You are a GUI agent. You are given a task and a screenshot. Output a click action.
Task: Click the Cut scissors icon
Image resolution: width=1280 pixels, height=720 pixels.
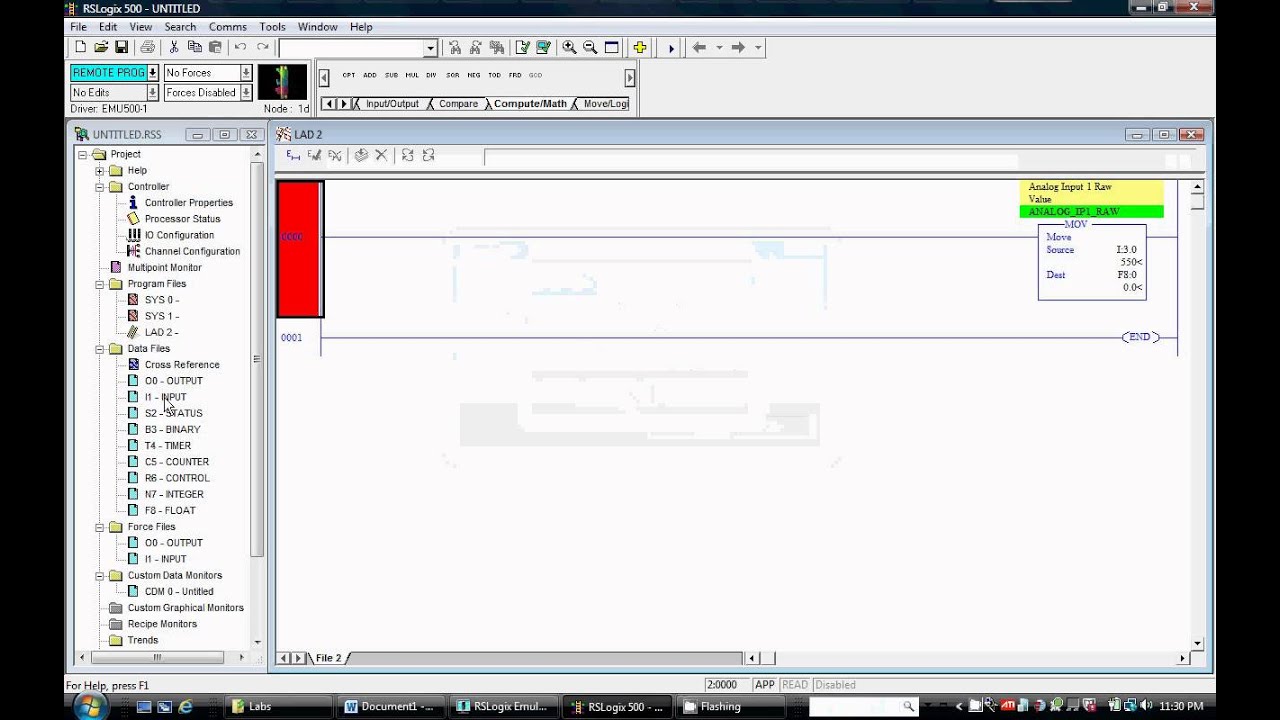pyautogui.click(x=174, y=47)
